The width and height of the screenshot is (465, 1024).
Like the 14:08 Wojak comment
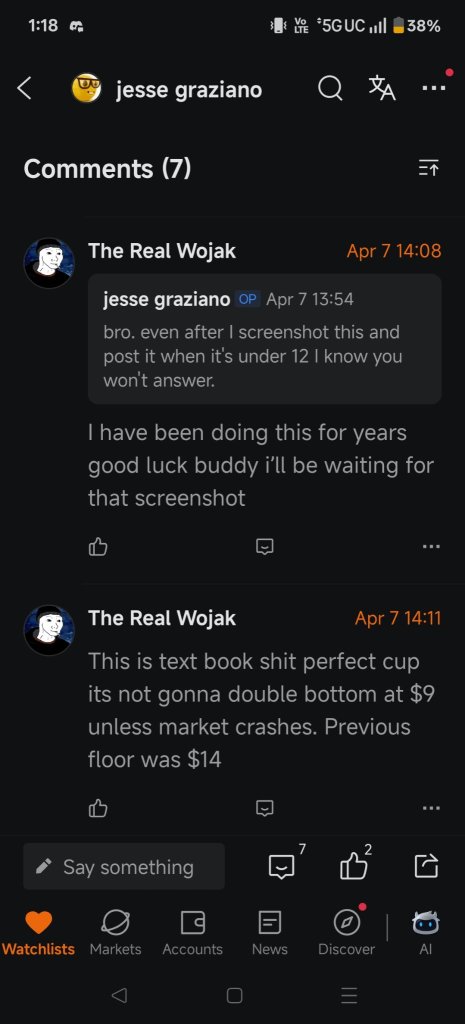point(98,546)
